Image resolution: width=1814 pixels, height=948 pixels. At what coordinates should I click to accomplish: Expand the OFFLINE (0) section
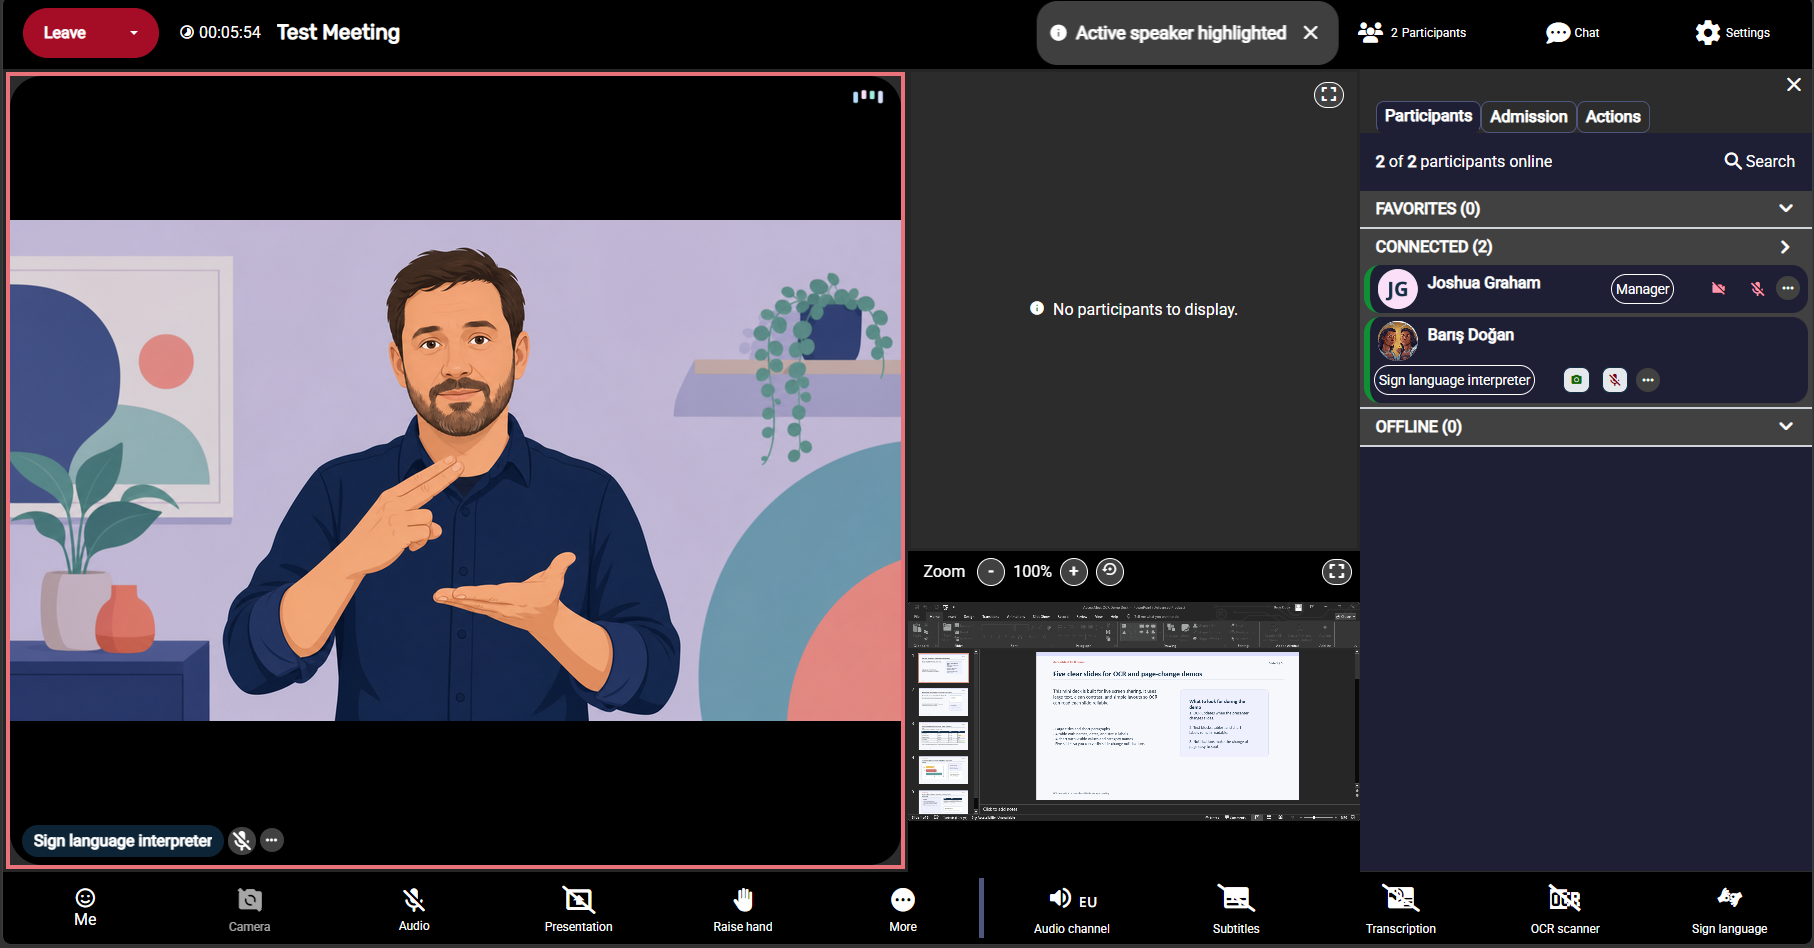tap(1586, 427)
